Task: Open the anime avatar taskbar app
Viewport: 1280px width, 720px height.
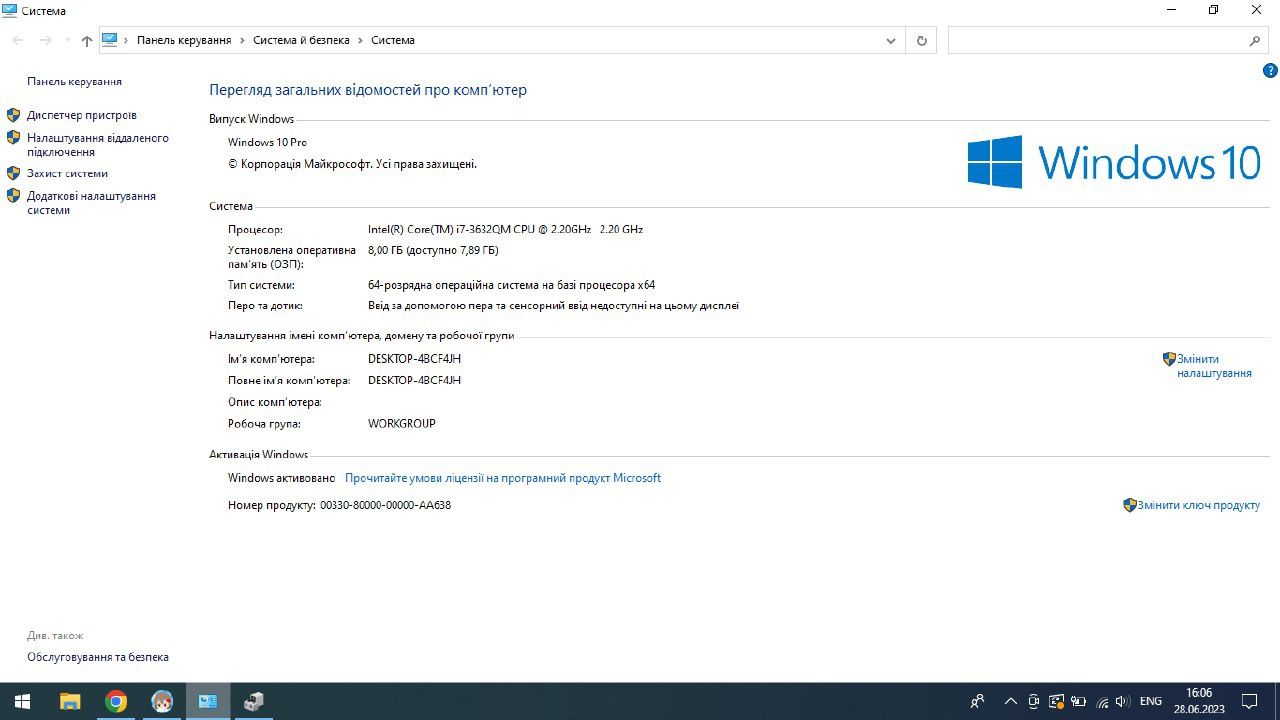Action: 162,701
